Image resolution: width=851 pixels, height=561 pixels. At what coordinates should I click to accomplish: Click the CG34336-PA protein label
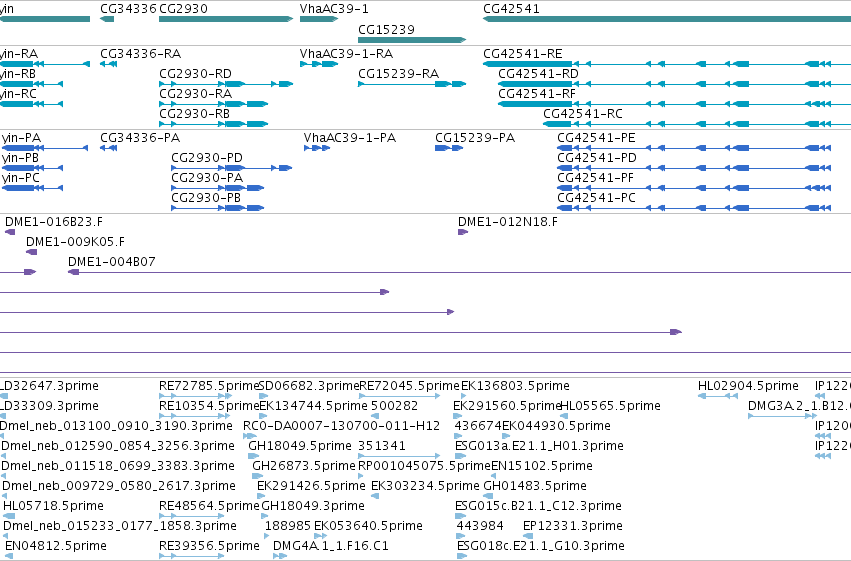click(x=140, y=138)
